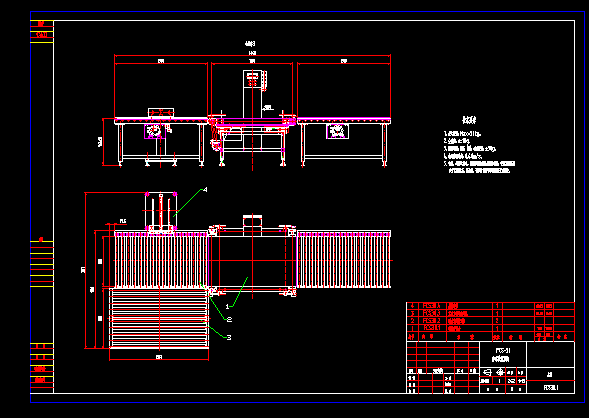Select item number 1 in the parts list

pyautogui.click(x=412, y=328)
